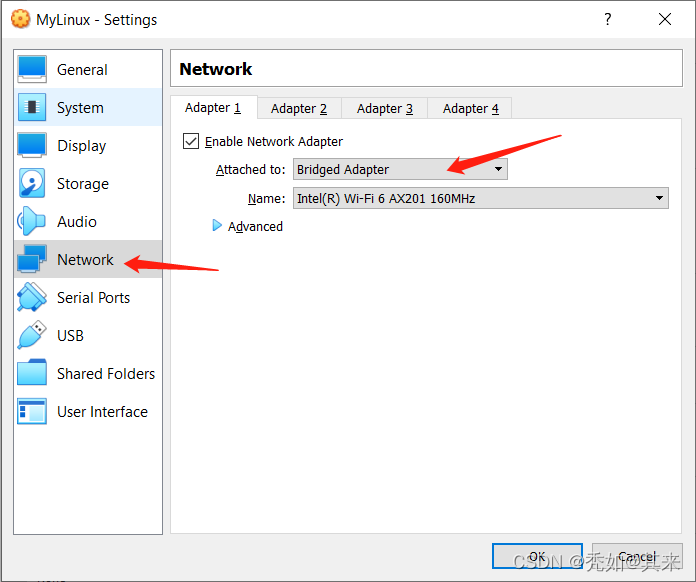Open Storage via disk icon

(32, 183)
